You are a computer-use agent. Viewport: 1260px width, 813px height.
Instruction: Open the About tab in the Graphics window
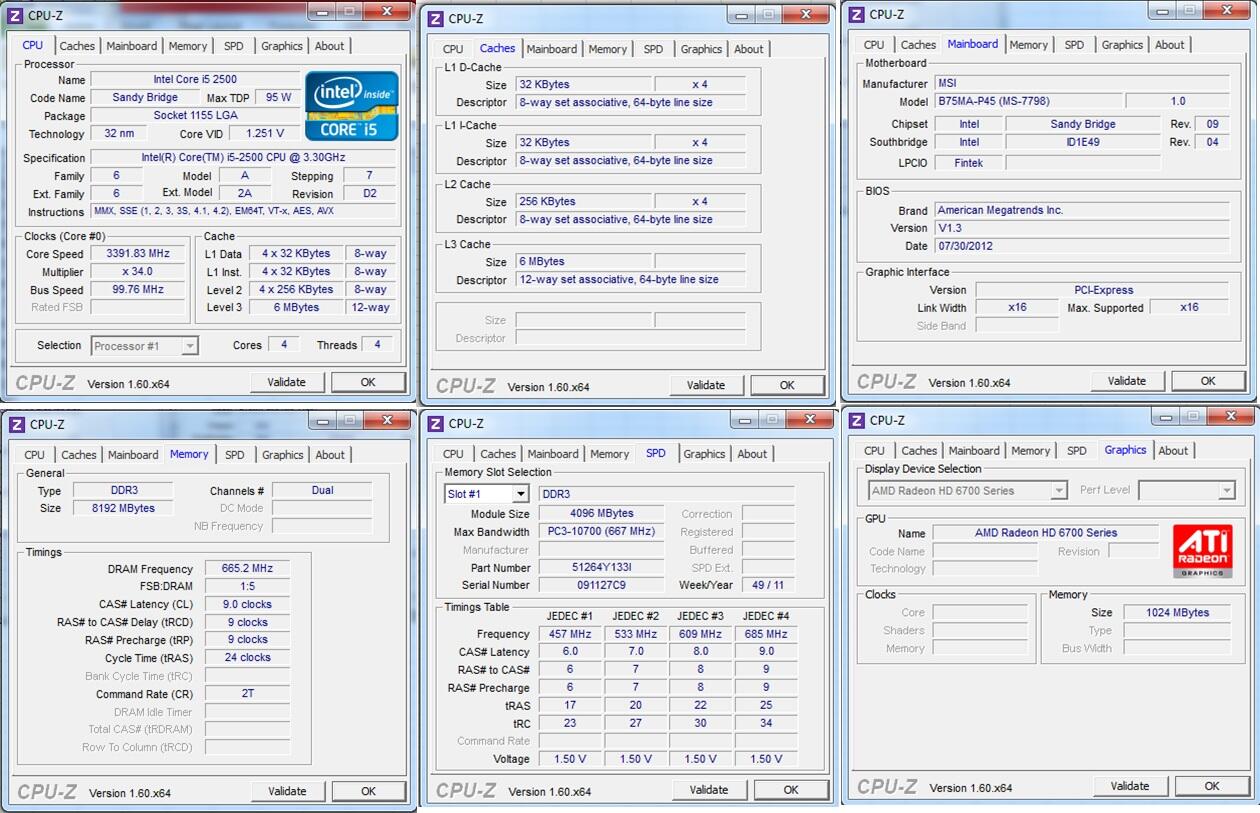pos(1173,451)
